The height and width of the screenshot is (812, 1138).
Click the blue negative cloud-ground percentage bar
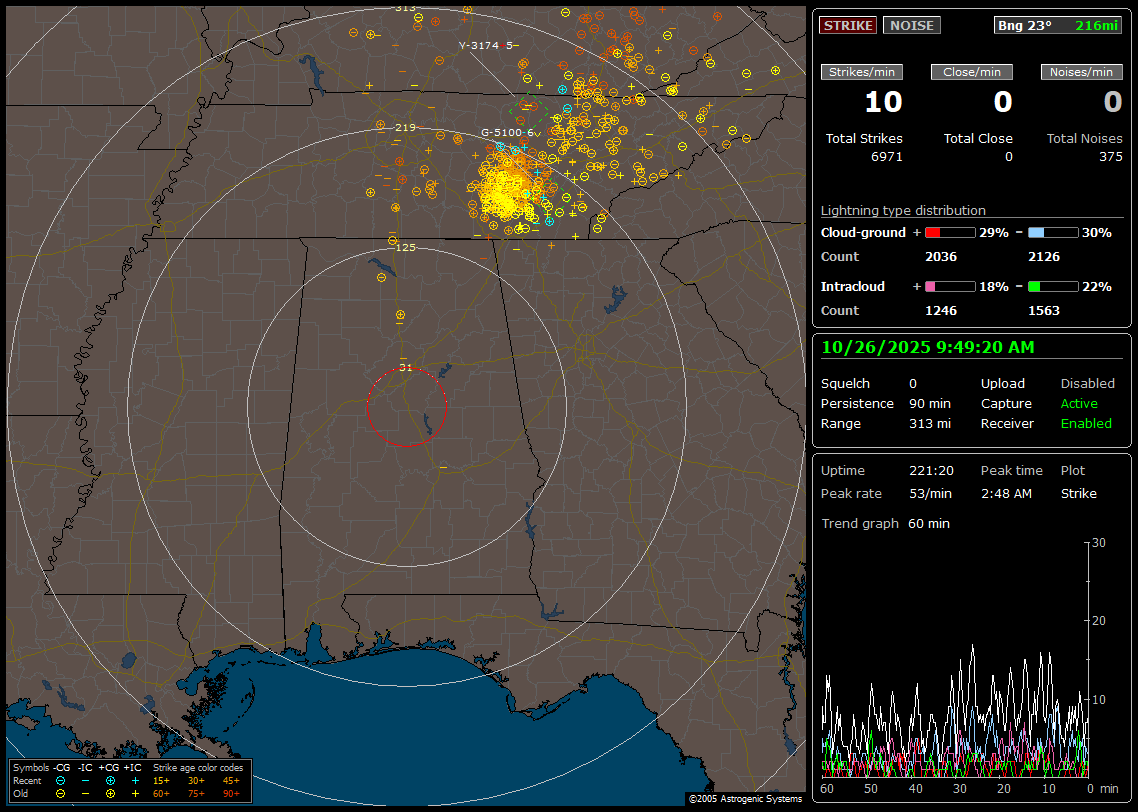click(x=1053, y=233)
